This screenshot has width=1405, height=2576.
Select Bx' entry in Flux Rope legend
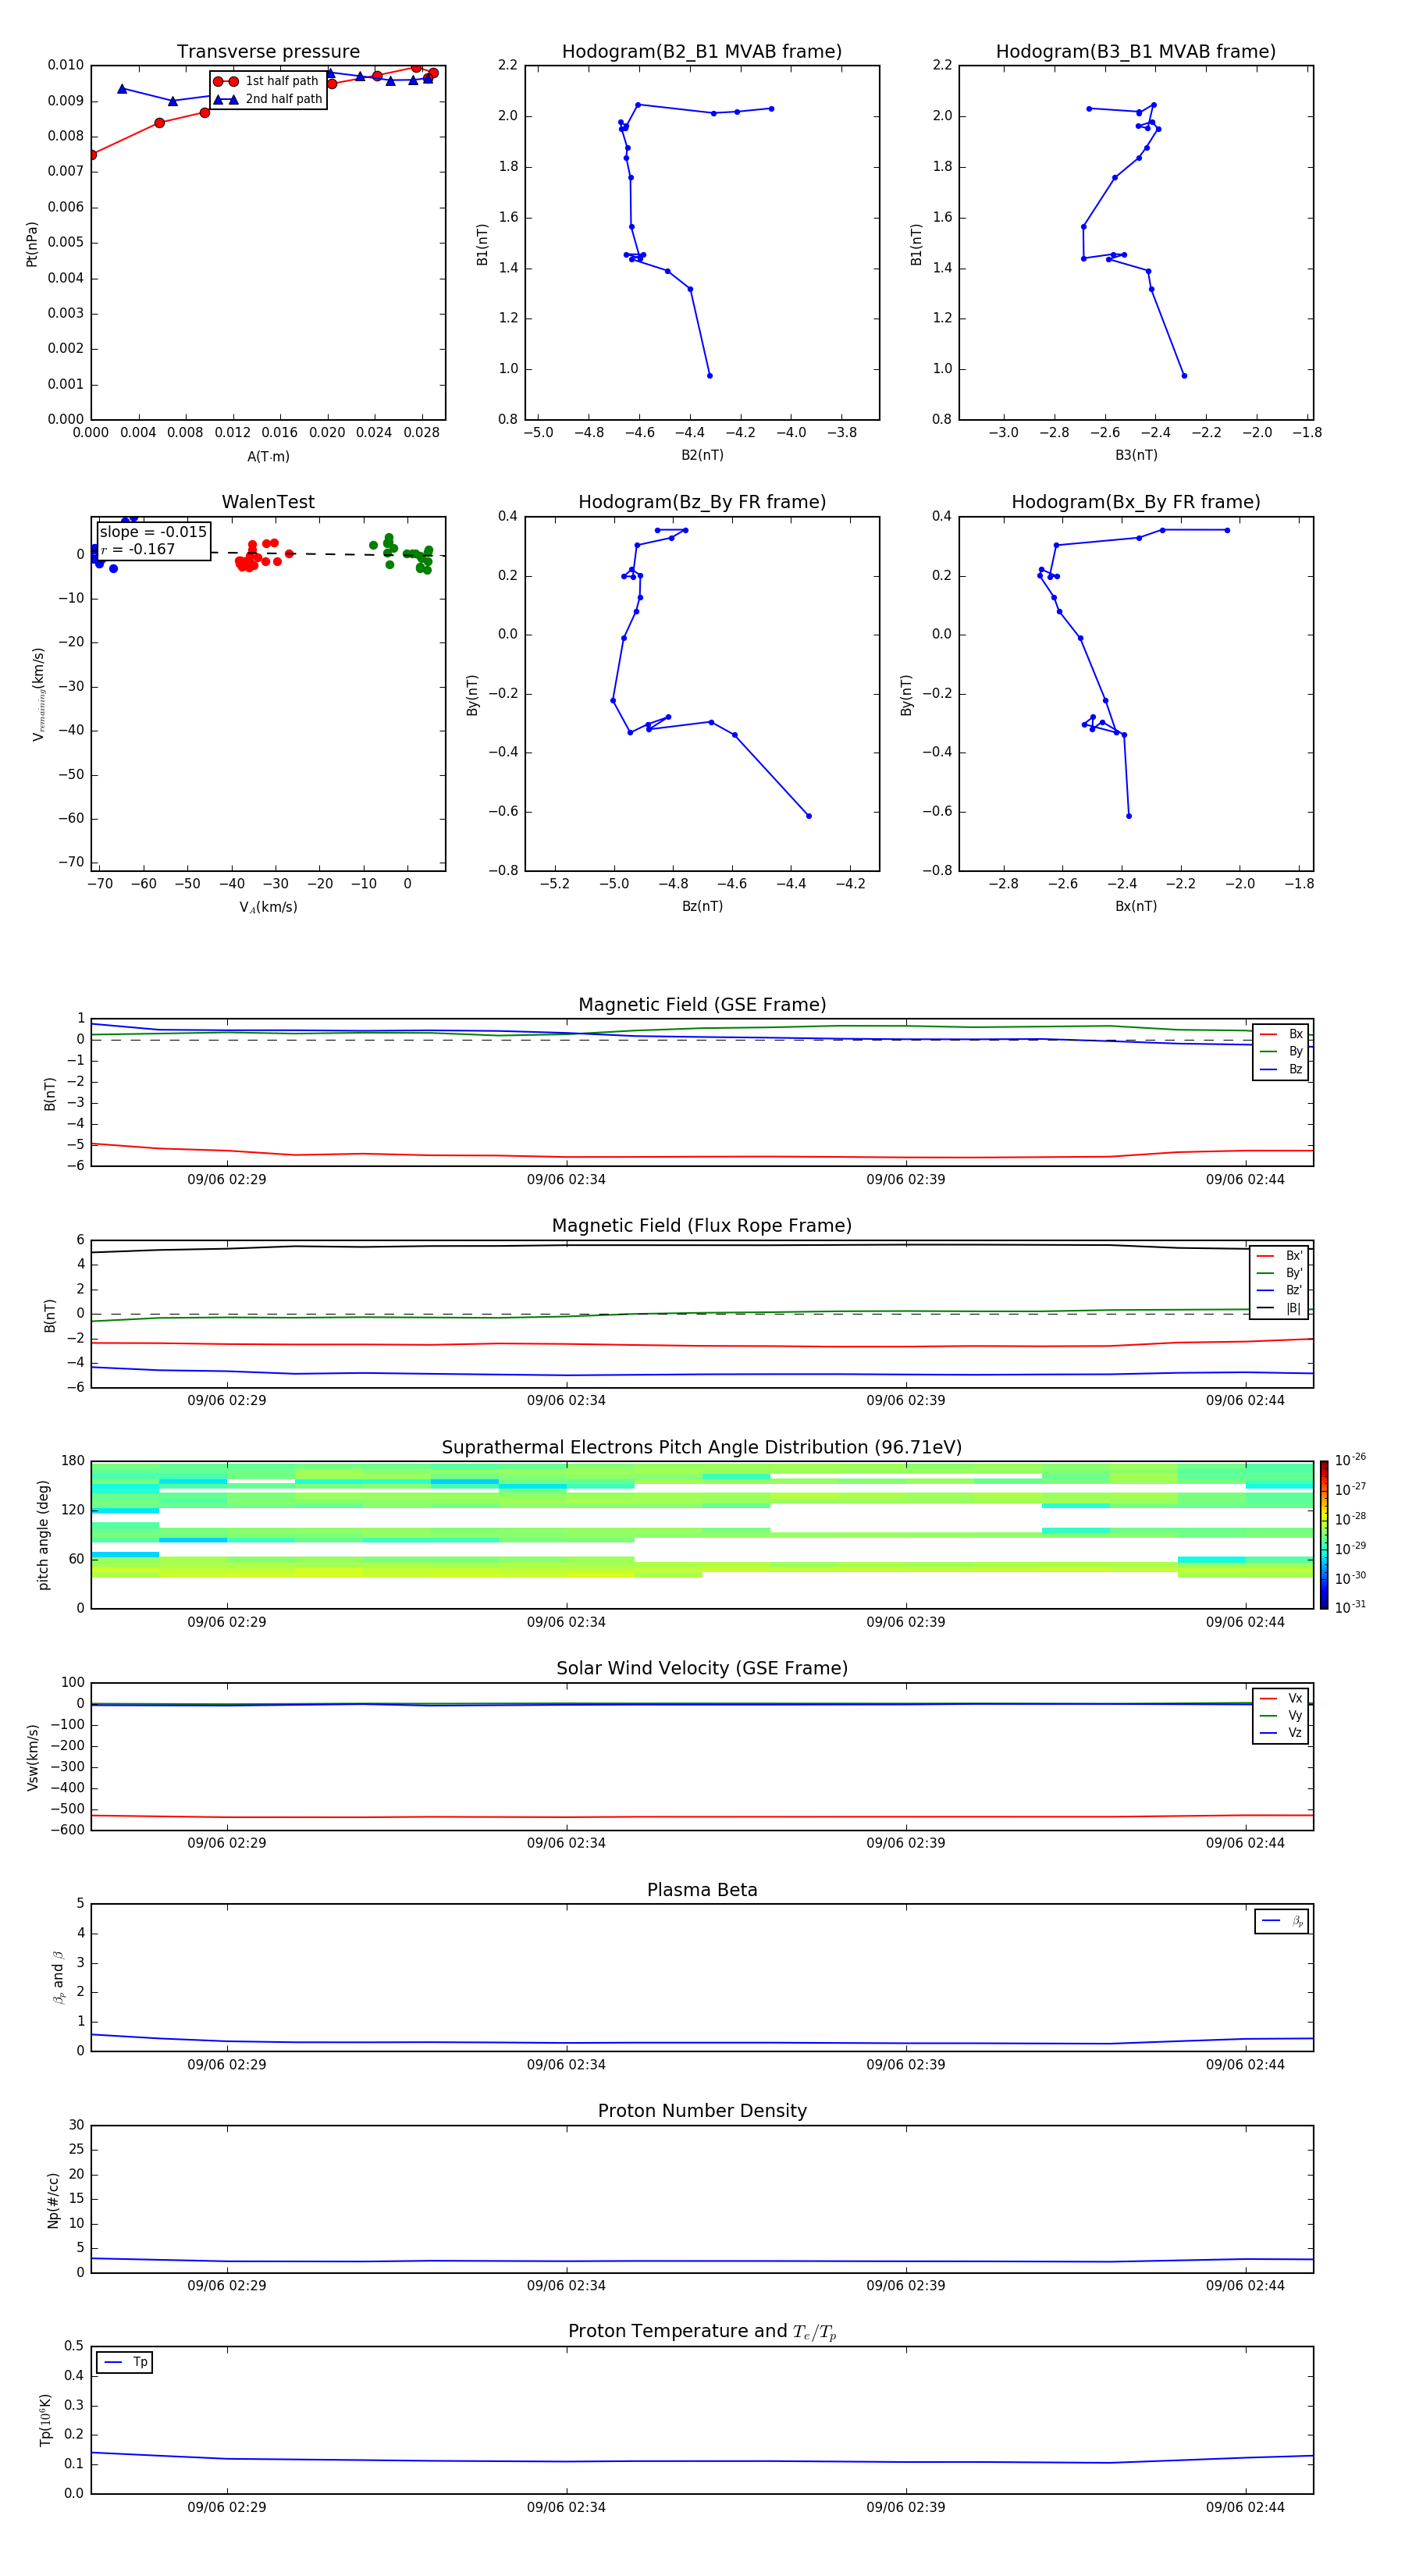click(x=1280, y=1256)
